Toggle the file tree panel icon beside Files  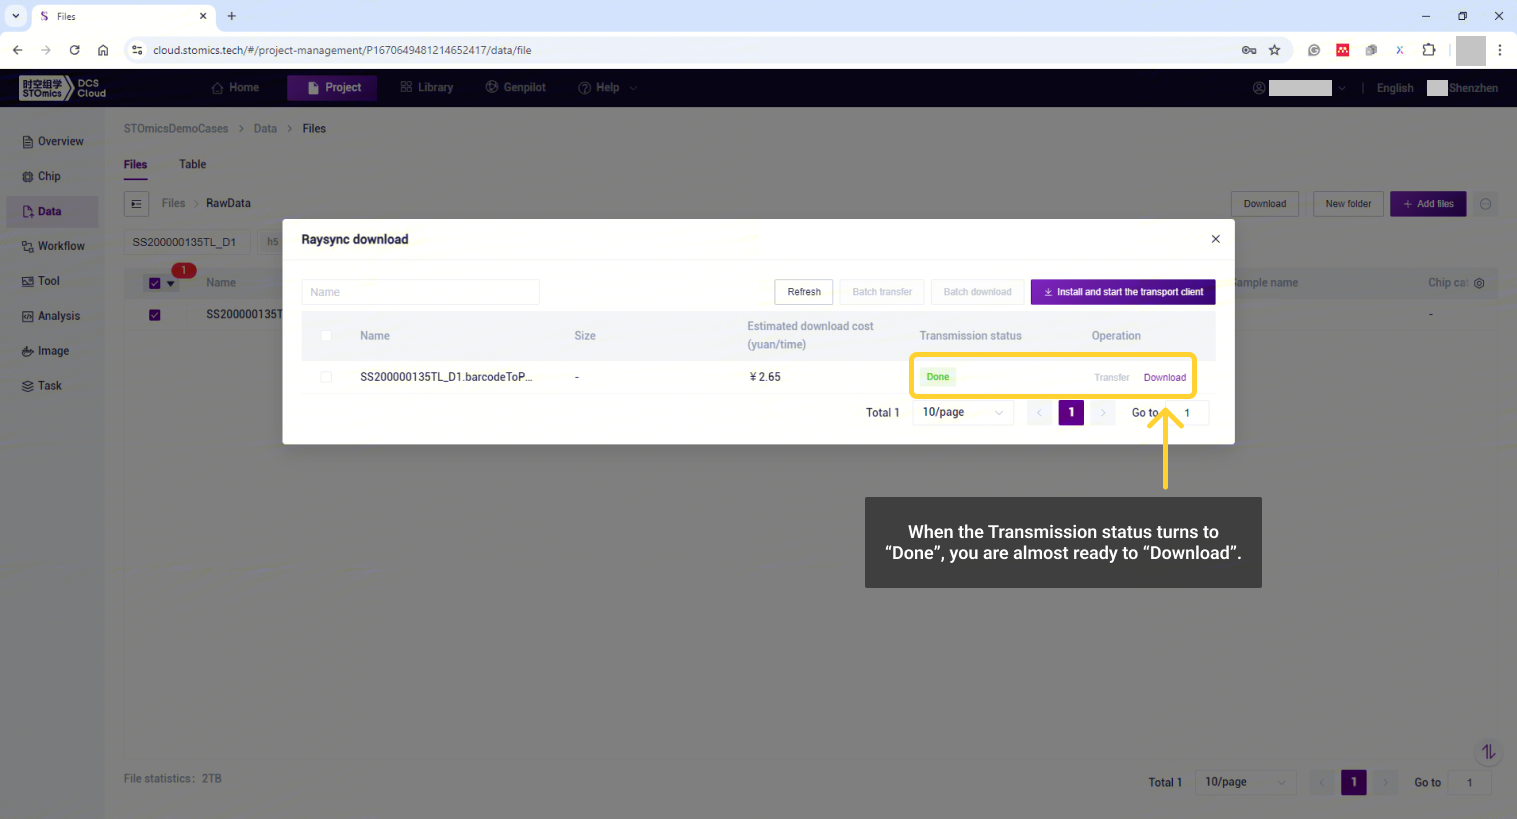pyautogui.click(x=136, y=204)
